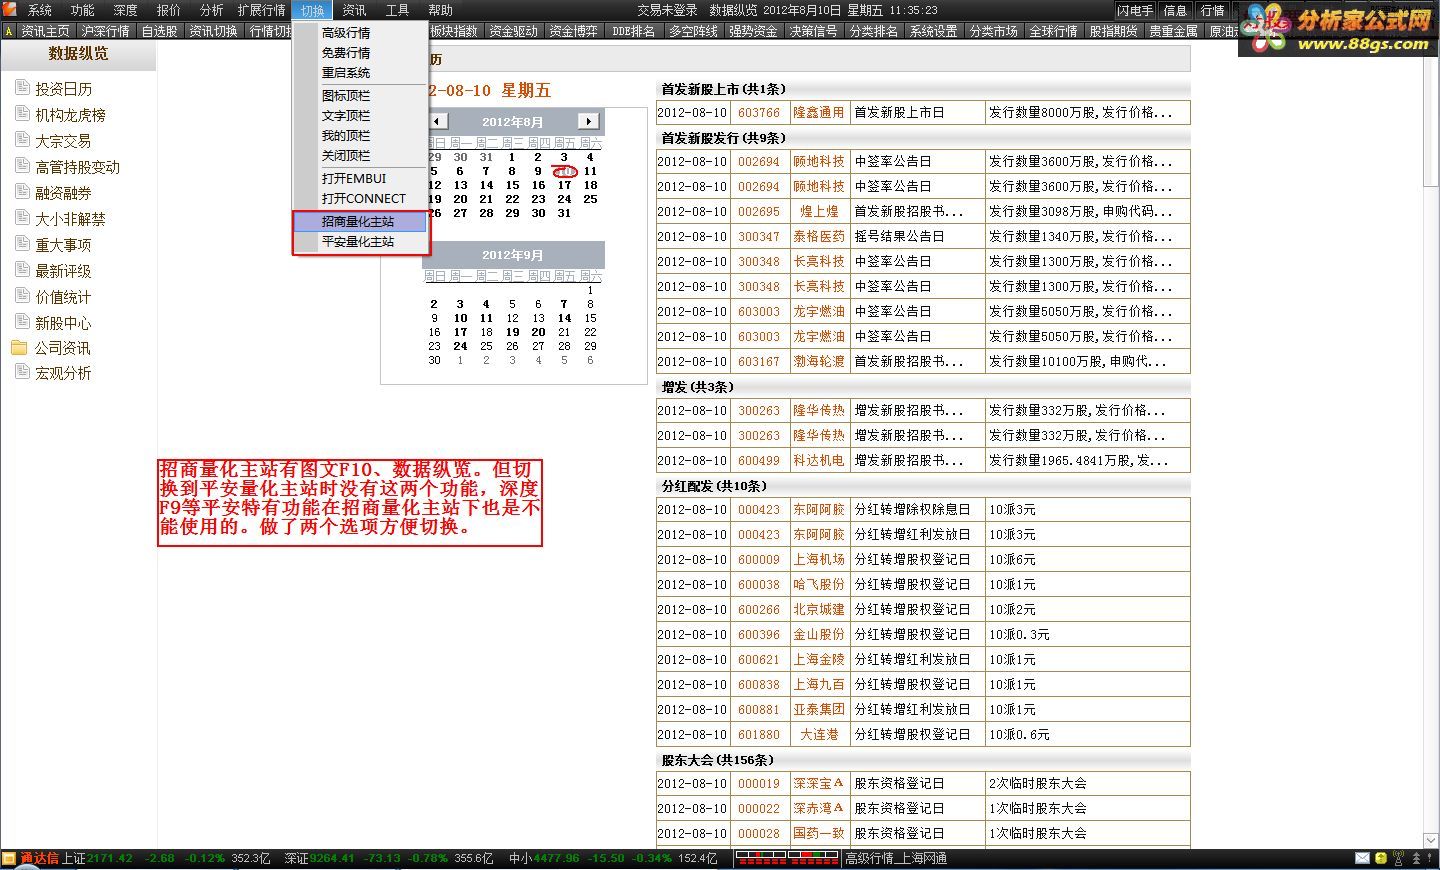Open 自选股 toolbar tab
This screenshot has width=1440, height=870.
159,31
